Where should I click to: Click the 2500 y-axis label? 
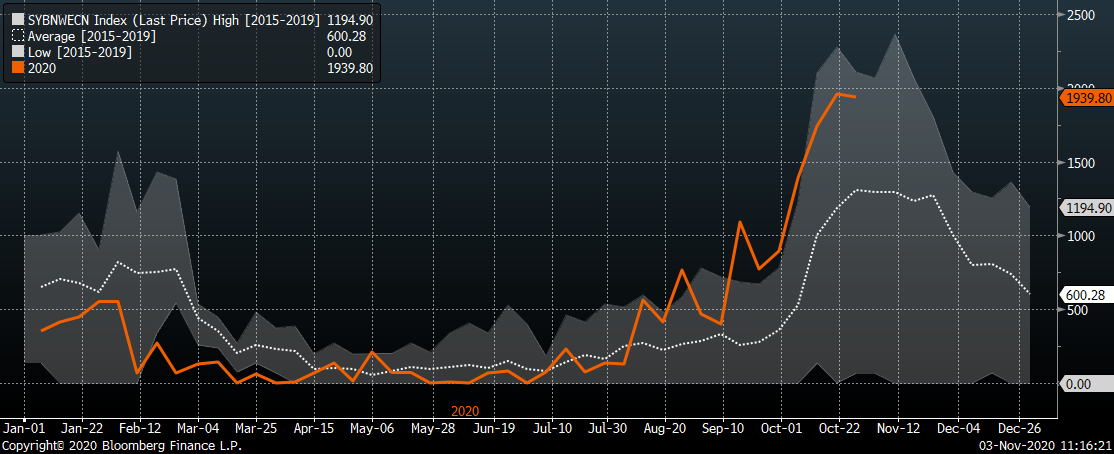pos(1082,16)
